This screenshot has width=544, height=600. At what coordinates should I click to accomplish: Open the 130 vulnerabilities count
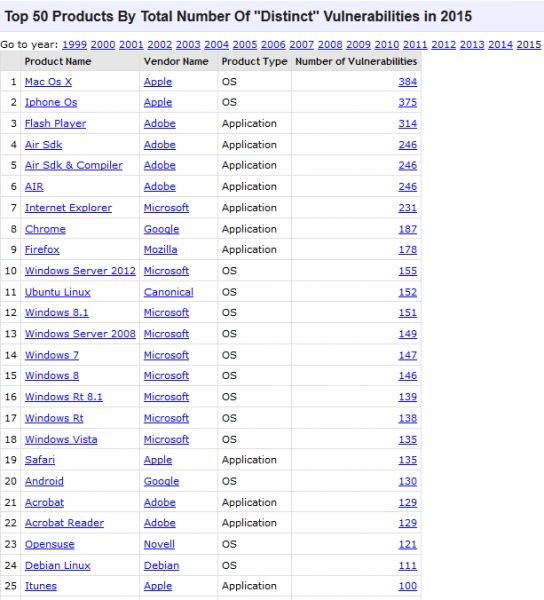click(x=408, y=481)
